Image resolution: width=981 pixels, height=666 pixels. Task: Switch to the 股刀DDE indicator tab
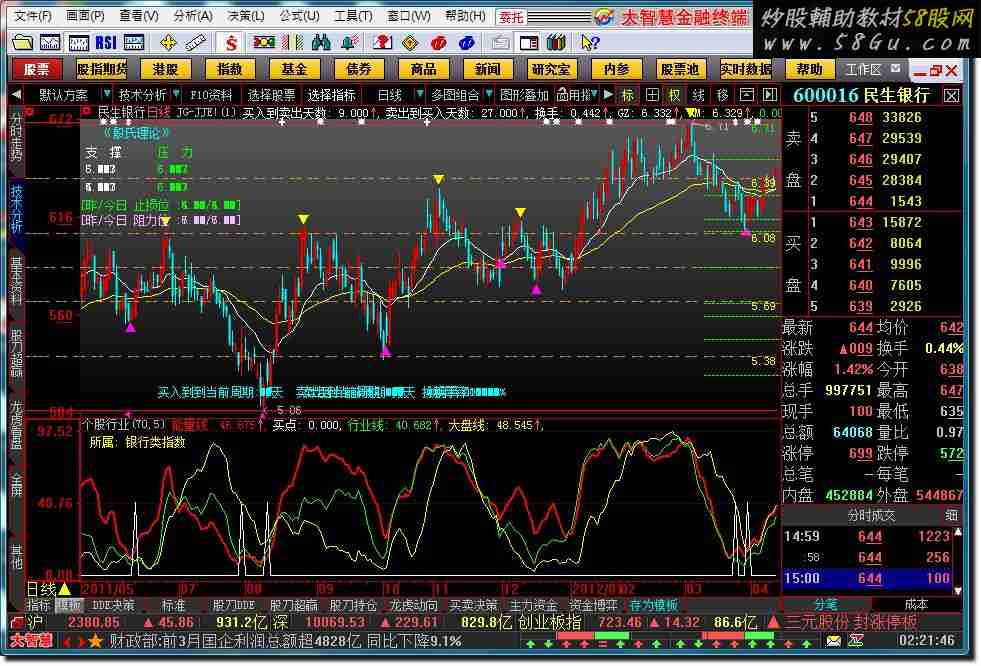pyautogui.click(x=233, y=605)
